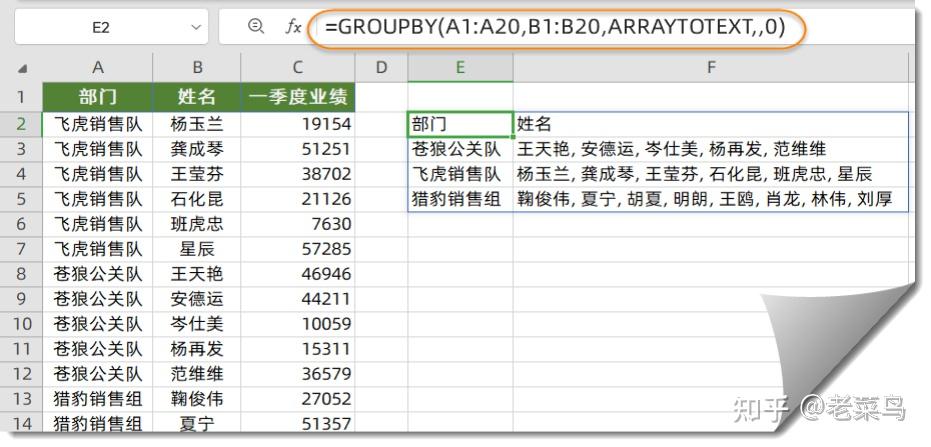Select the value 15311
The width and height of the screenshot is (931, 447).
coord(298,348)
